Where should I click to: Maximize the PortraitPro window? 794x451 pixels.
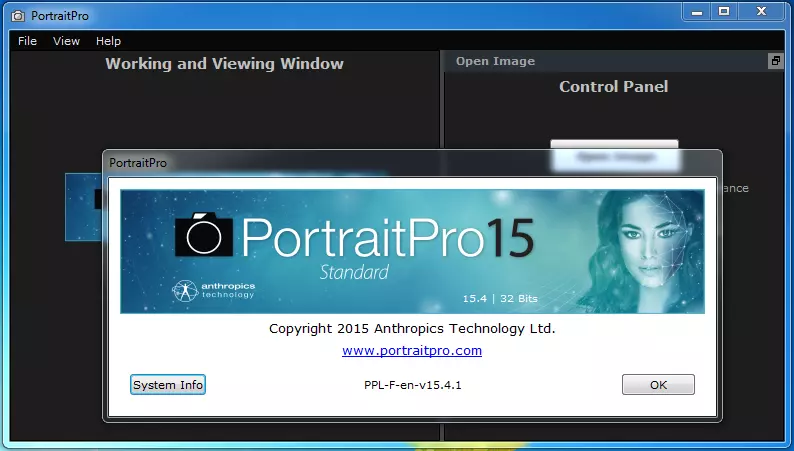[x=724, y=12]
